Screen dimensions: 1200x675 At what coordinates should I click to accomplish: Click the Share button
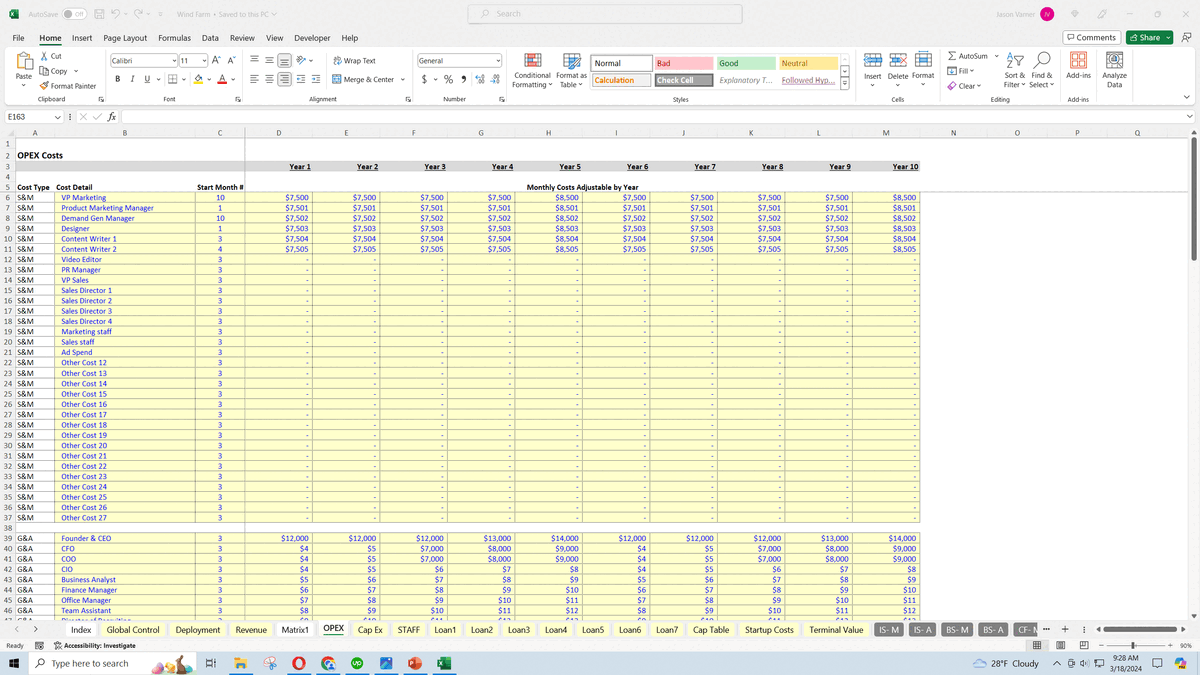pyautogui.click(x=1146, y=37)
